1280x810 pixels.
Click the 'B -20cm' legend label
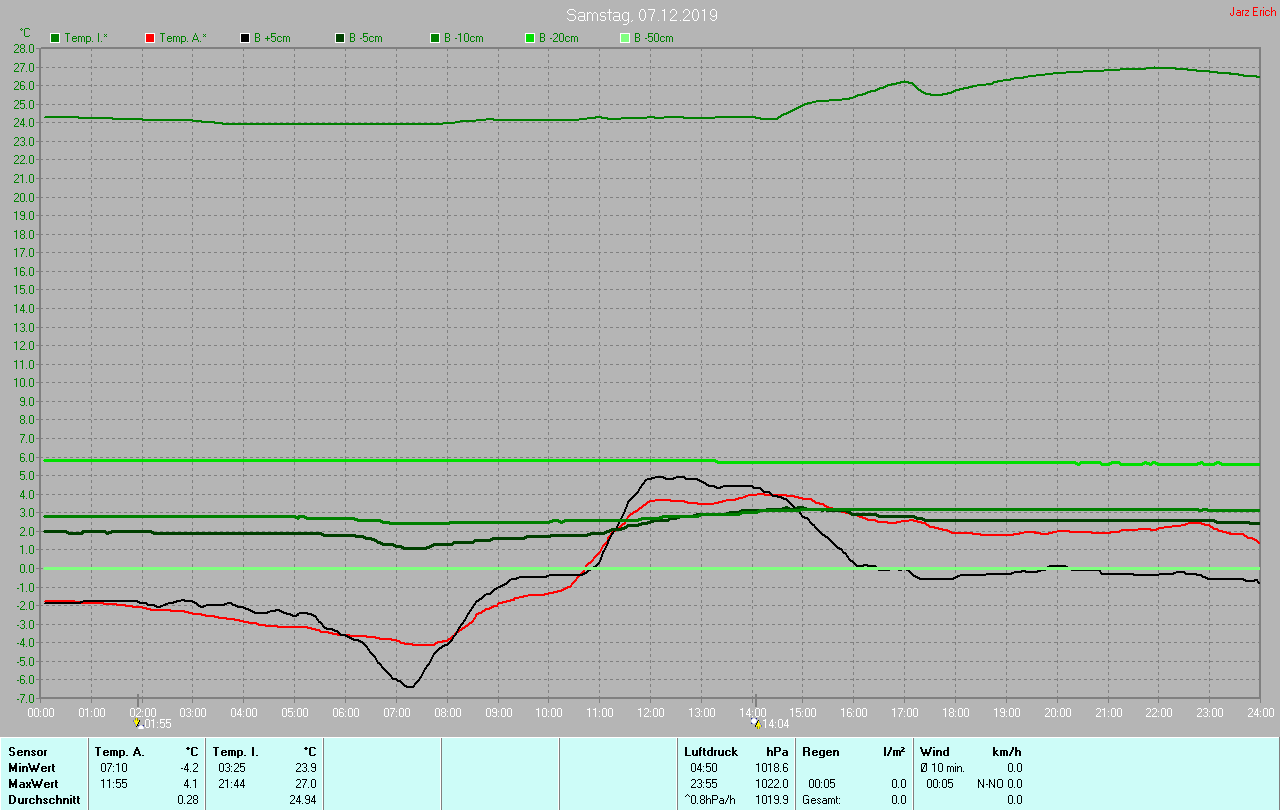point(559,38)
